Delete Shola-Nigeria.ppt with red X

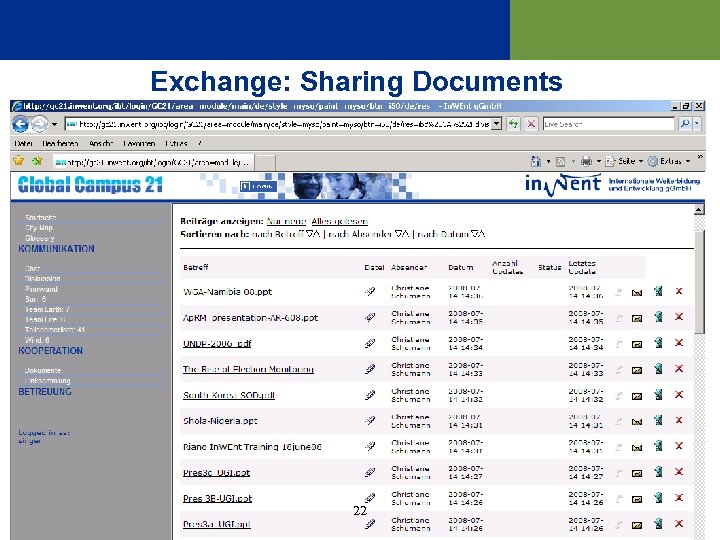[x=679, y=420]
